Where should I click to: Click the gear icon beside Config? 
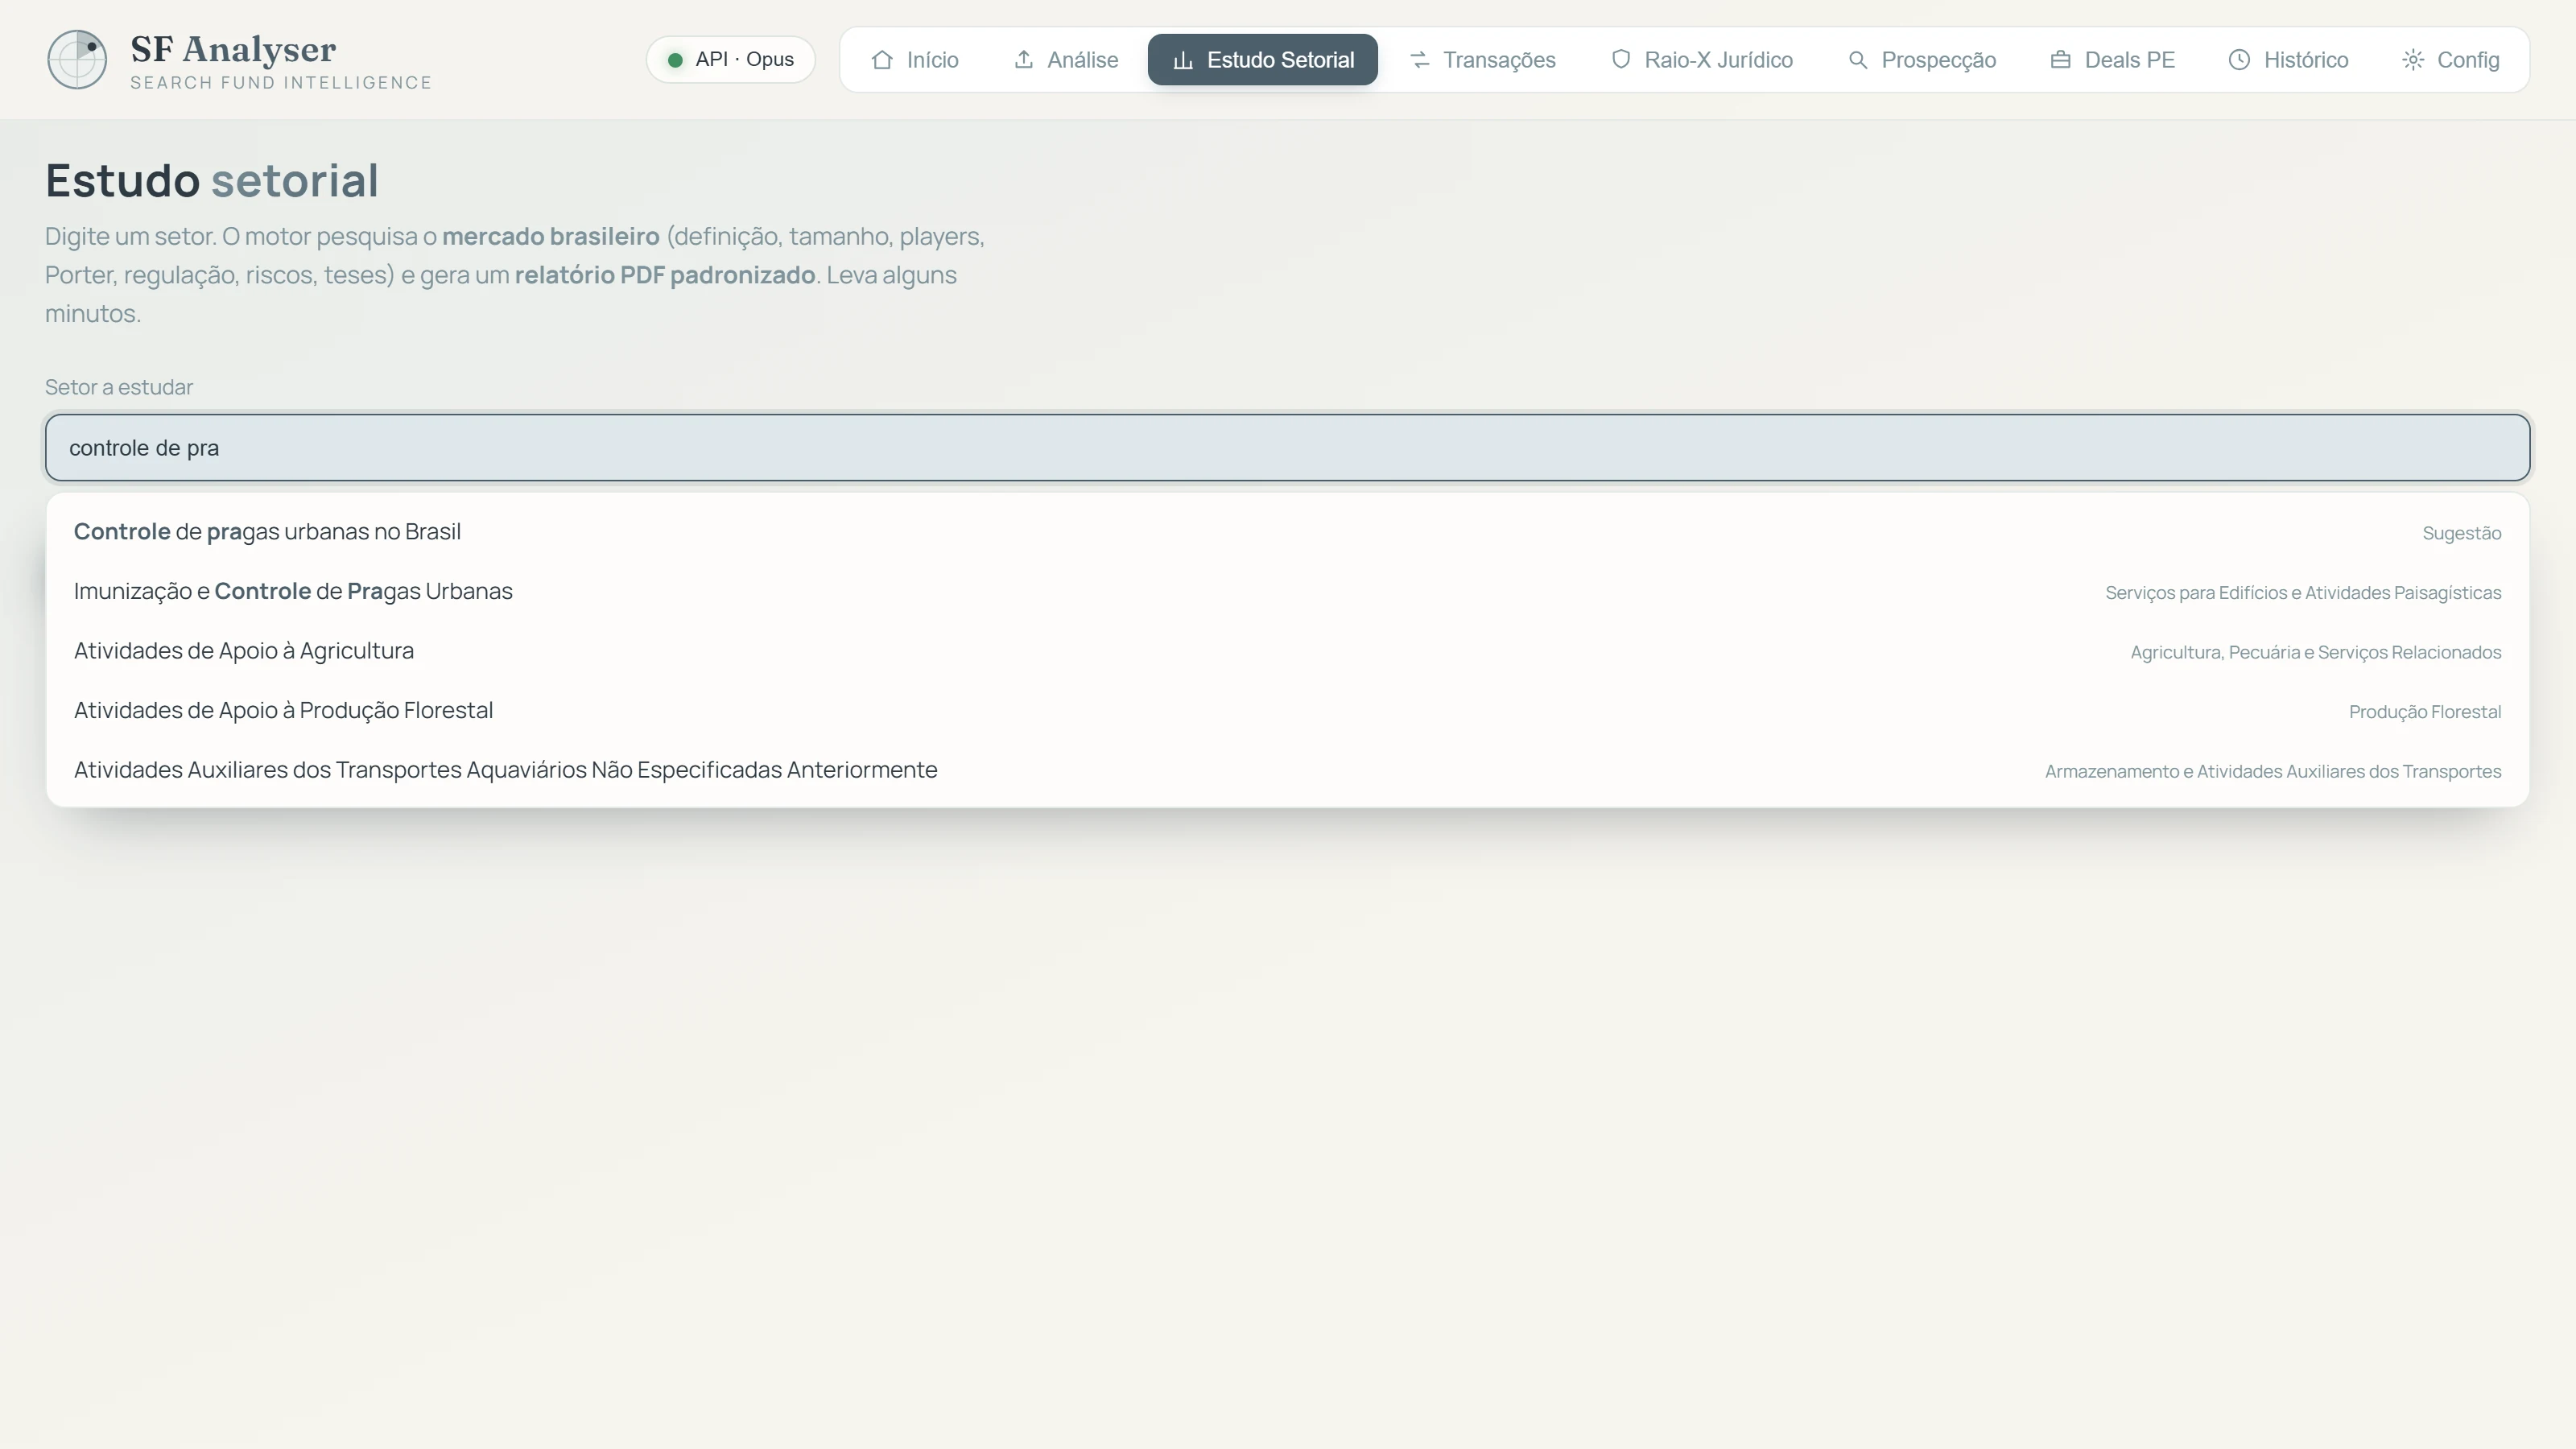pyautogui.click(x=2412, y=60)
